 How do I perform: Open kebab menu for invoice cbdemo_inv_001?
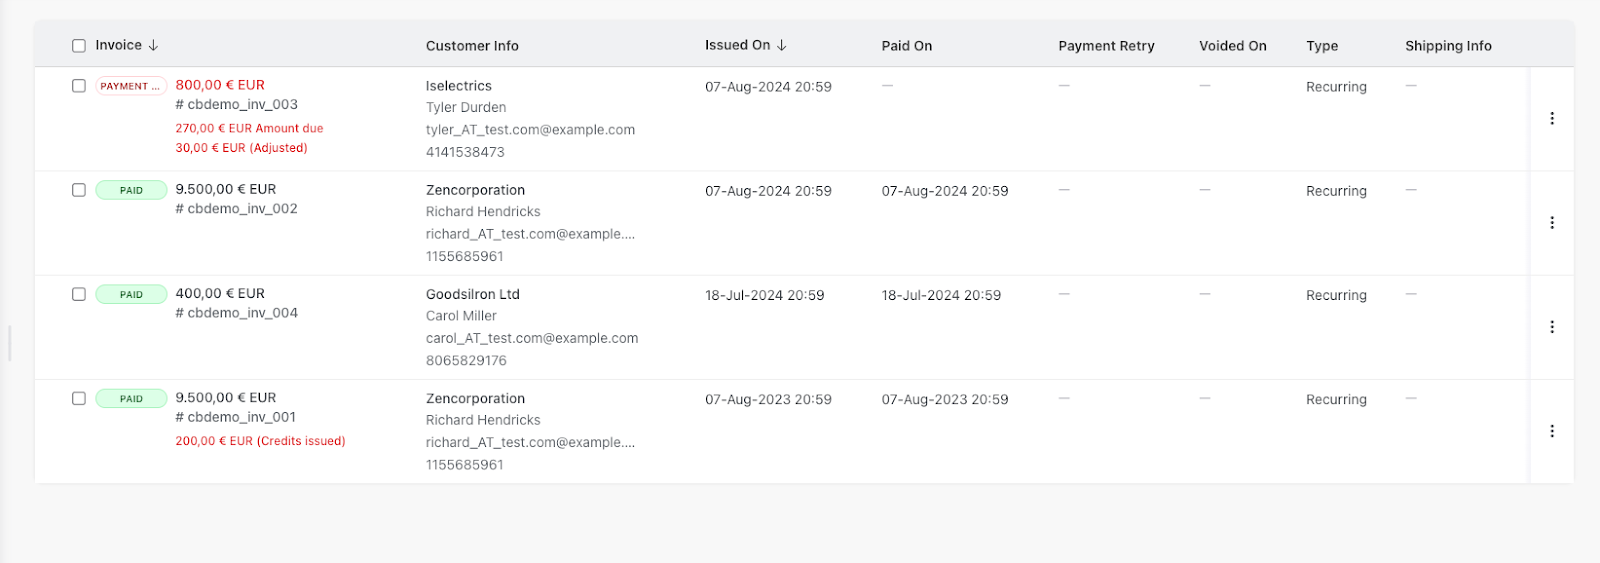[1552, 431]
